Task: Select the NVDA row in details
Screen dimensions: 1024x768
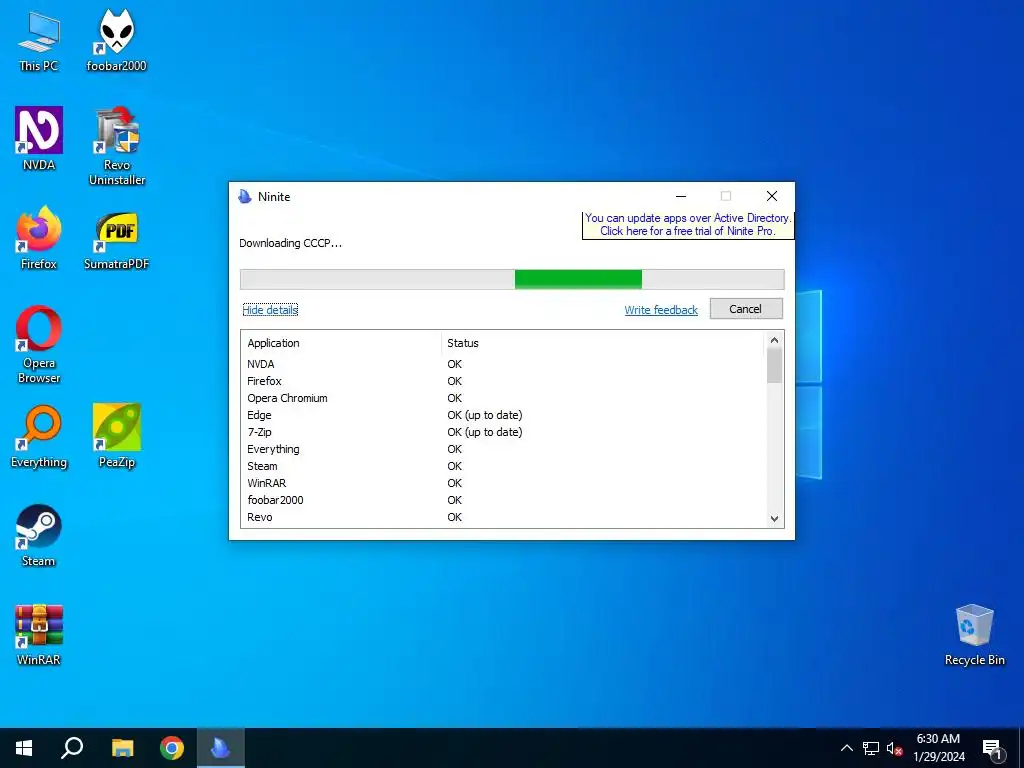Action: point(503,364)
